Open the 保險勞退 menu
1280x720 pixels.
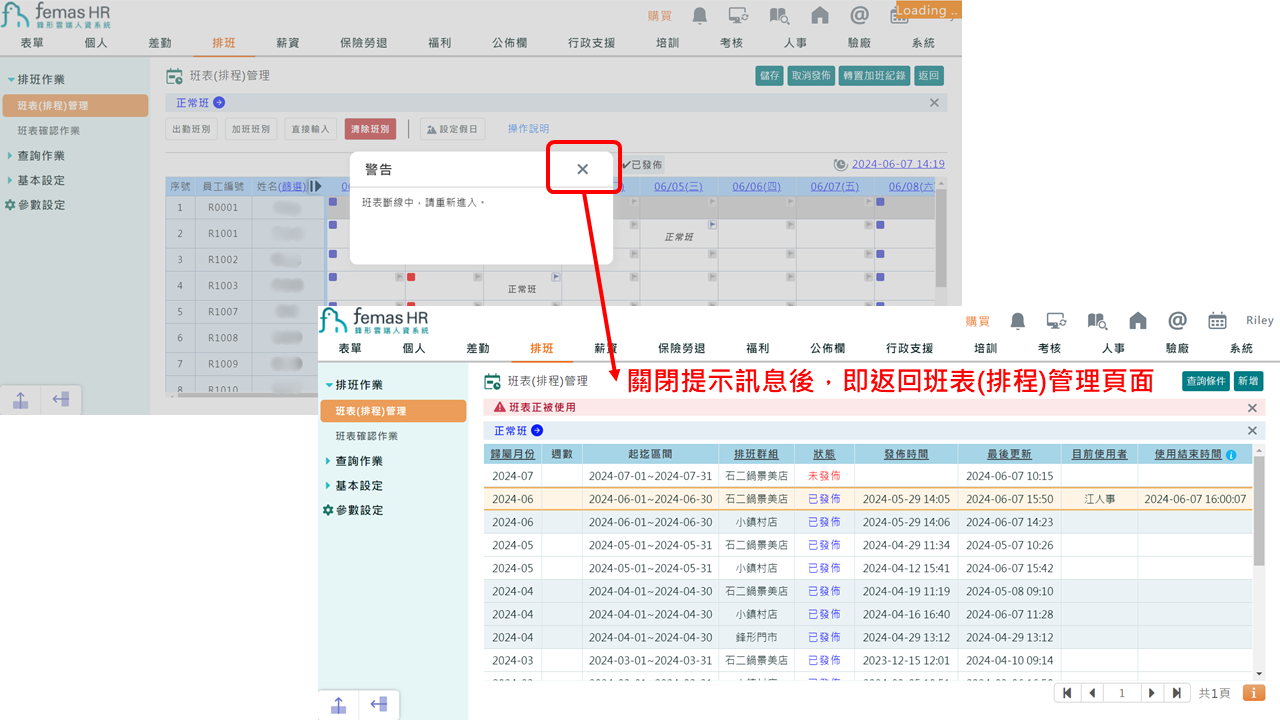coord(363,42)
